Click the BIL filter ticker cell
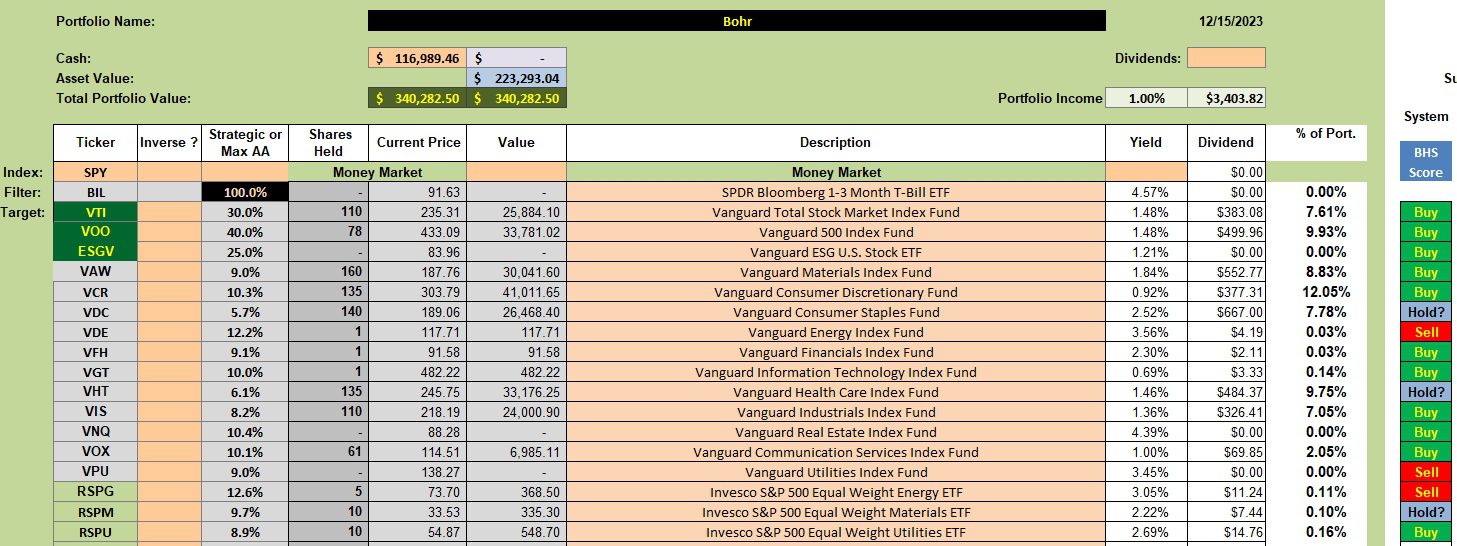This screenshot has width=1457, height=546. tap(96, 192)
